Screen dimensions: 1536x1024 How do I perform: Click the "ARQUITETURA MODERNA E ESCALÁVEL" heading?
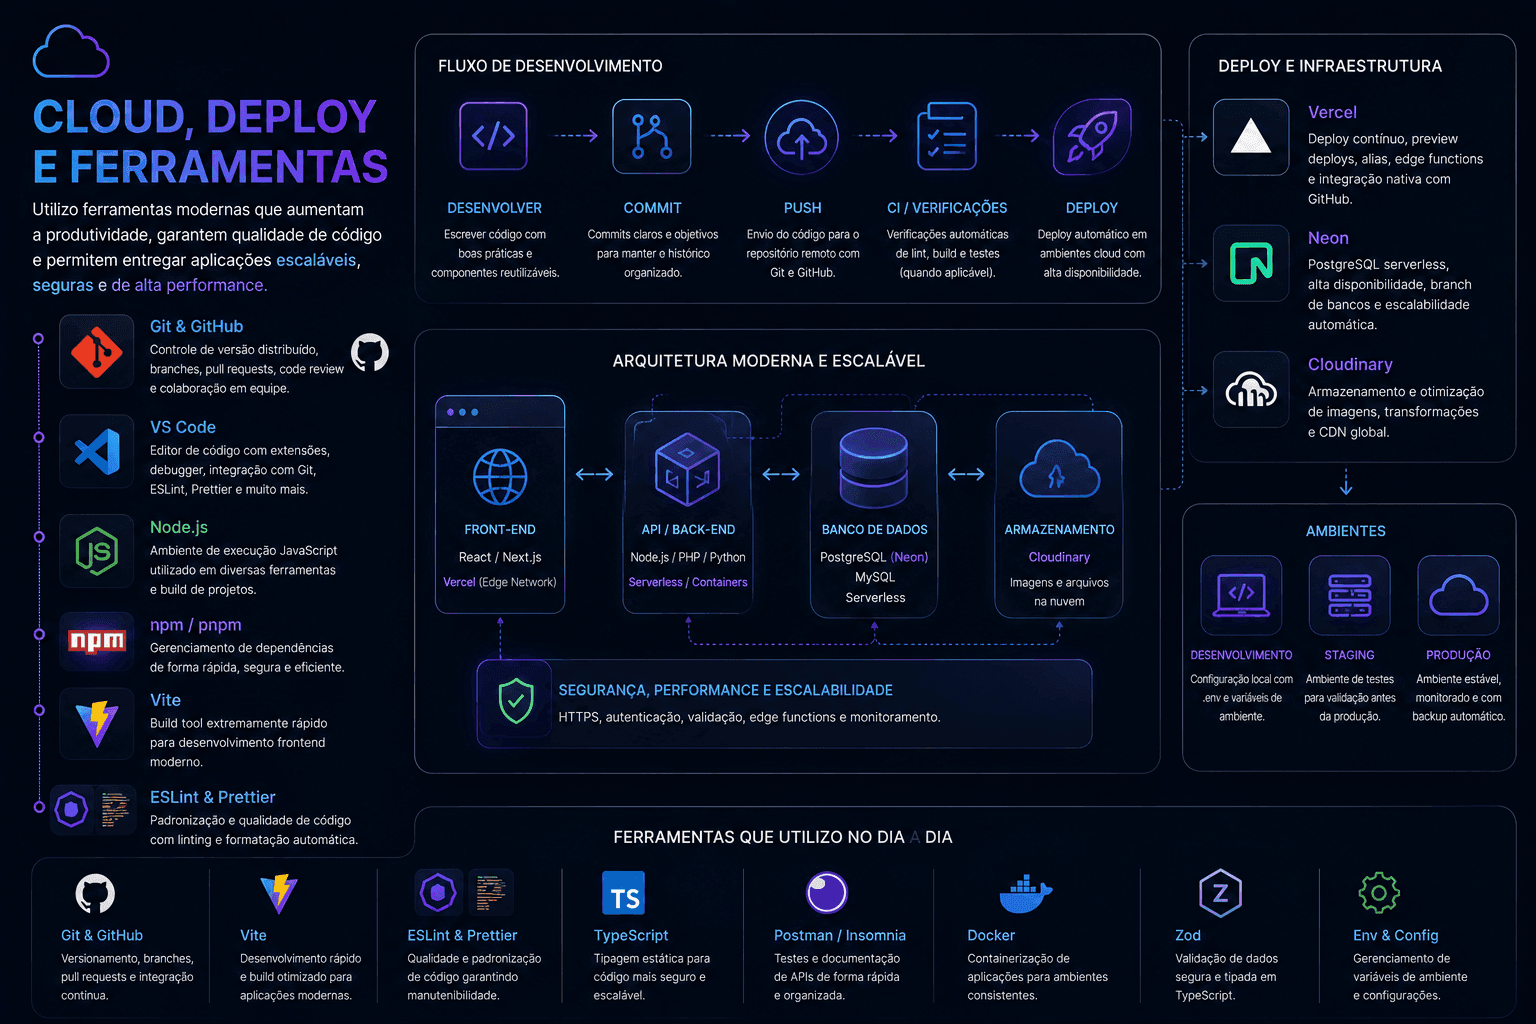(769, 361)
